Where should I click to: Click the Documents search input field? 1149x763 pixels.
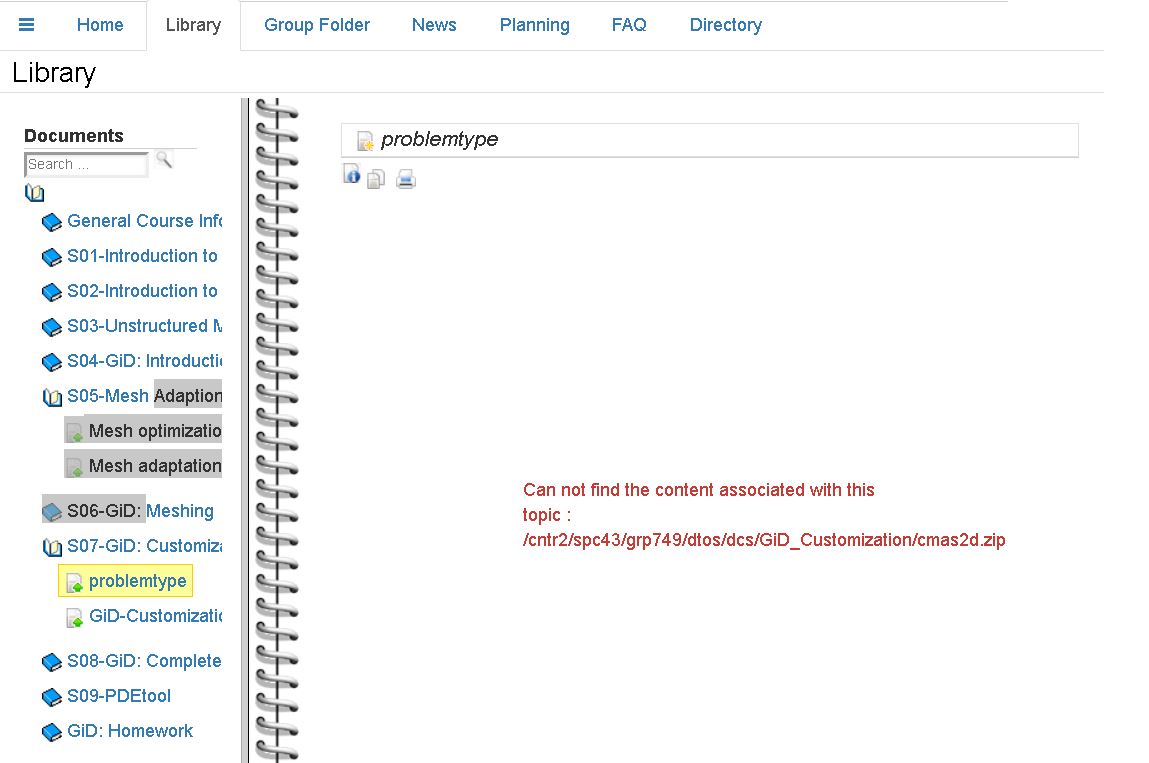click(x=86, y=165)
